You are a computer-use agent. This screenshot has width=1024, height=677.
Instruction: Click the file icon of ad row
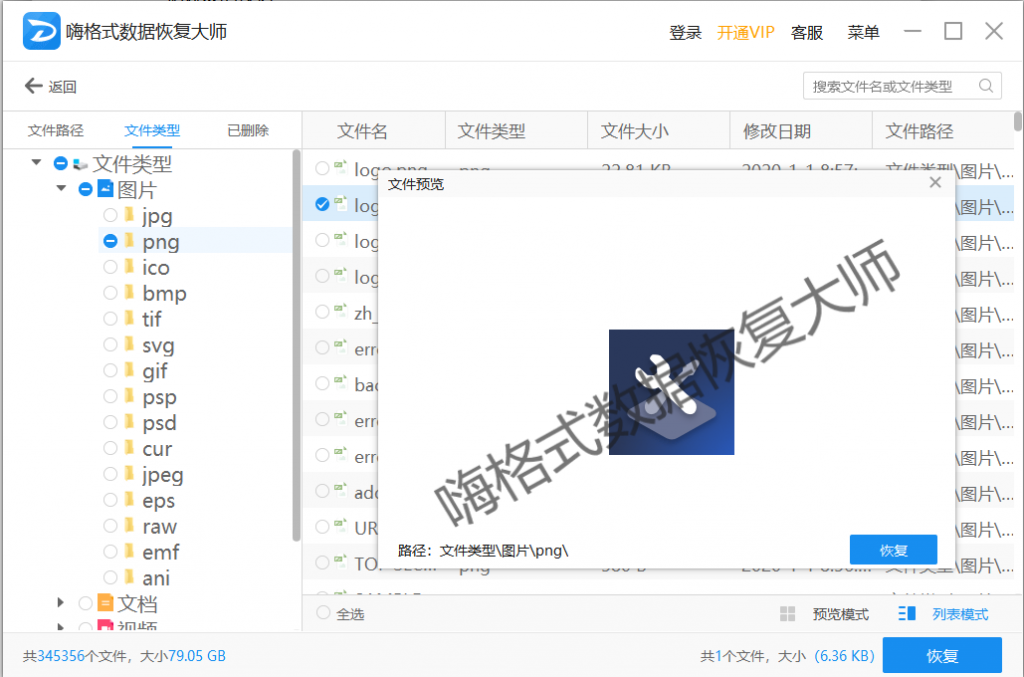coord(340,490)
